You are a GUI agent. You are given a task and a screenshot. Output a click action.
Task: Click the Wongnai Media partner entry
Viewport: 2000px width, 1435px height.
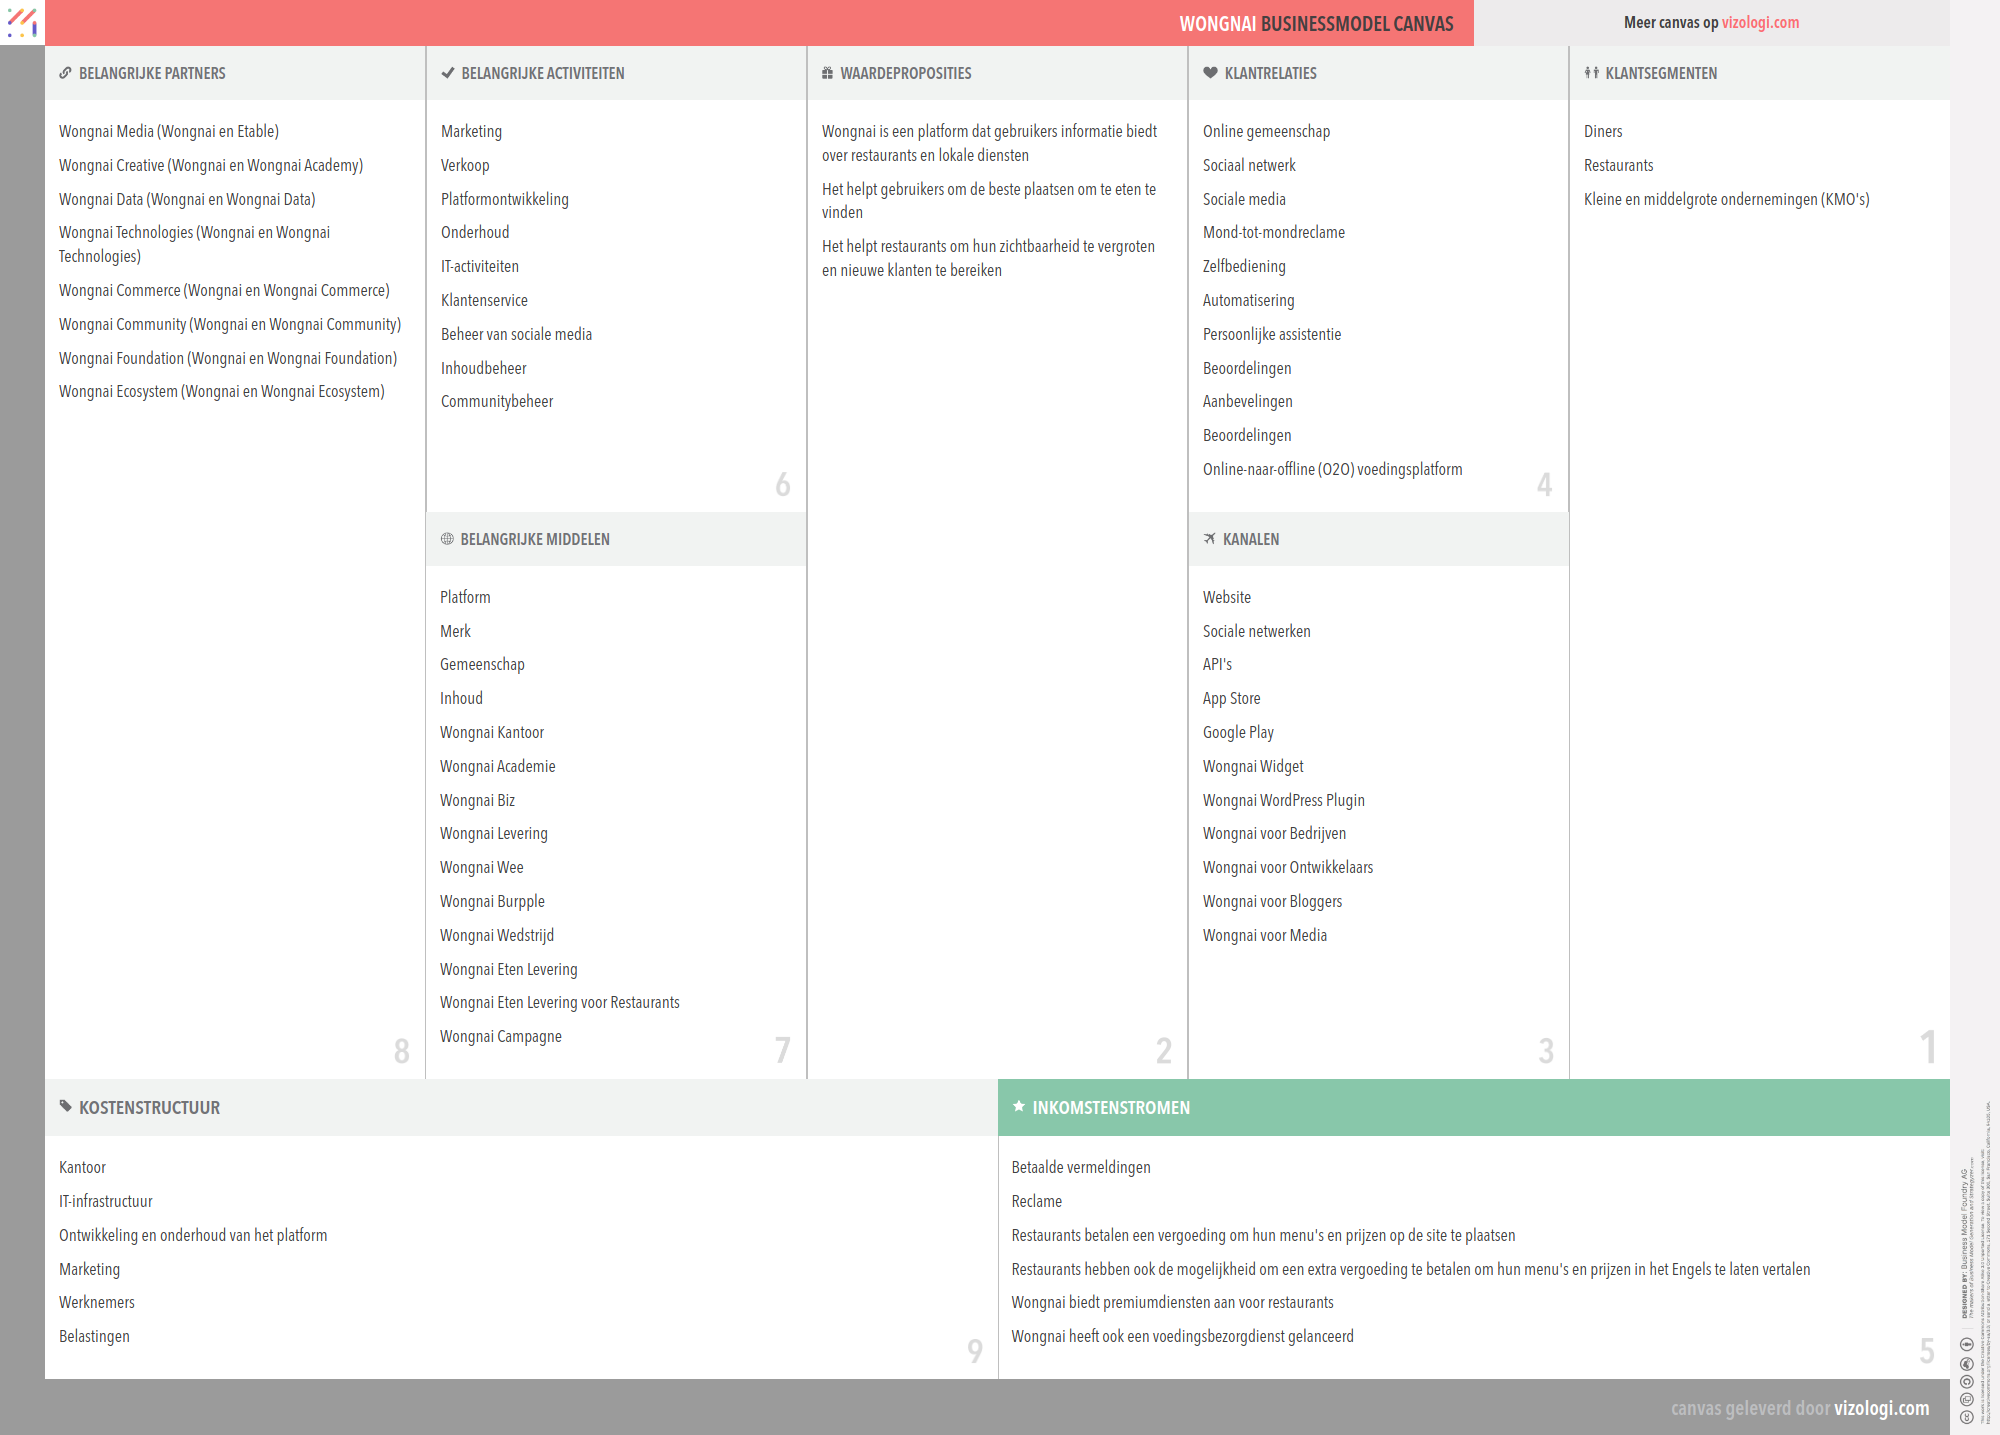(x=168, y=131)
